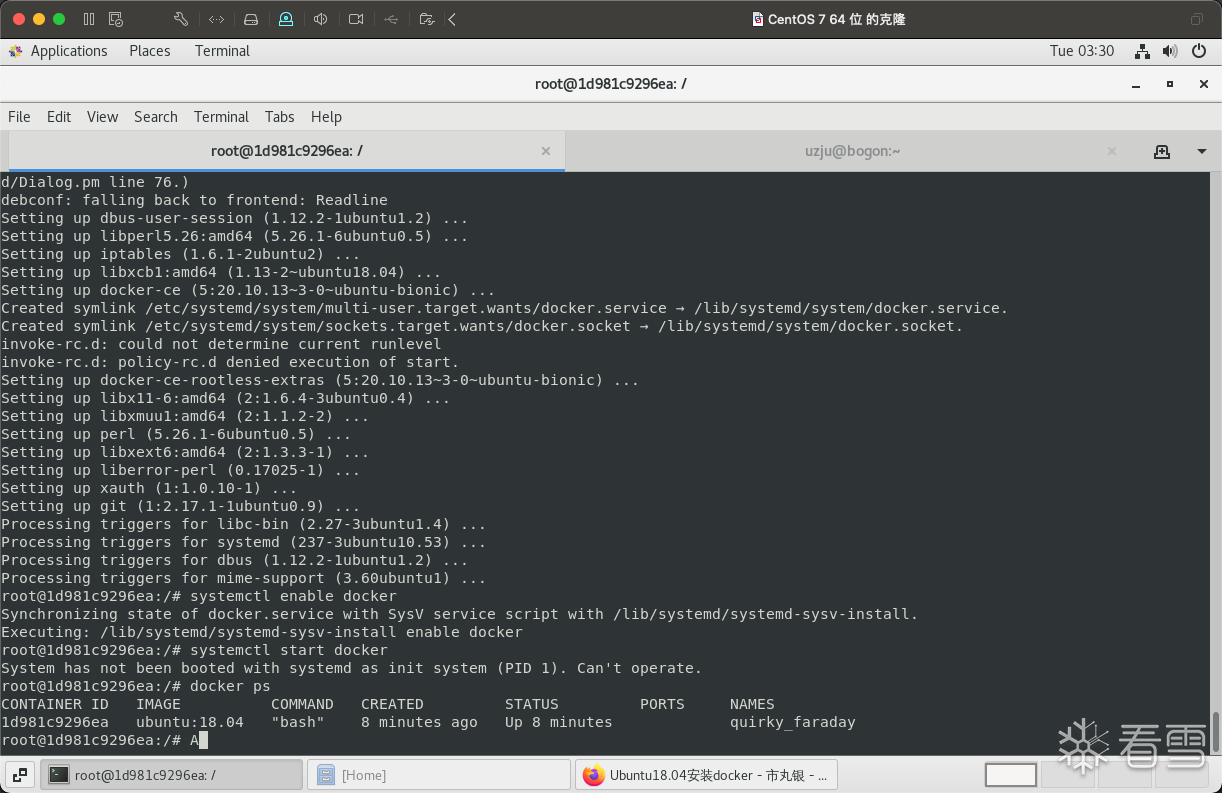This screenshot has width=1222, height=793.
Task: Click the workspace switcher box
Action: tap(1010, 775)
